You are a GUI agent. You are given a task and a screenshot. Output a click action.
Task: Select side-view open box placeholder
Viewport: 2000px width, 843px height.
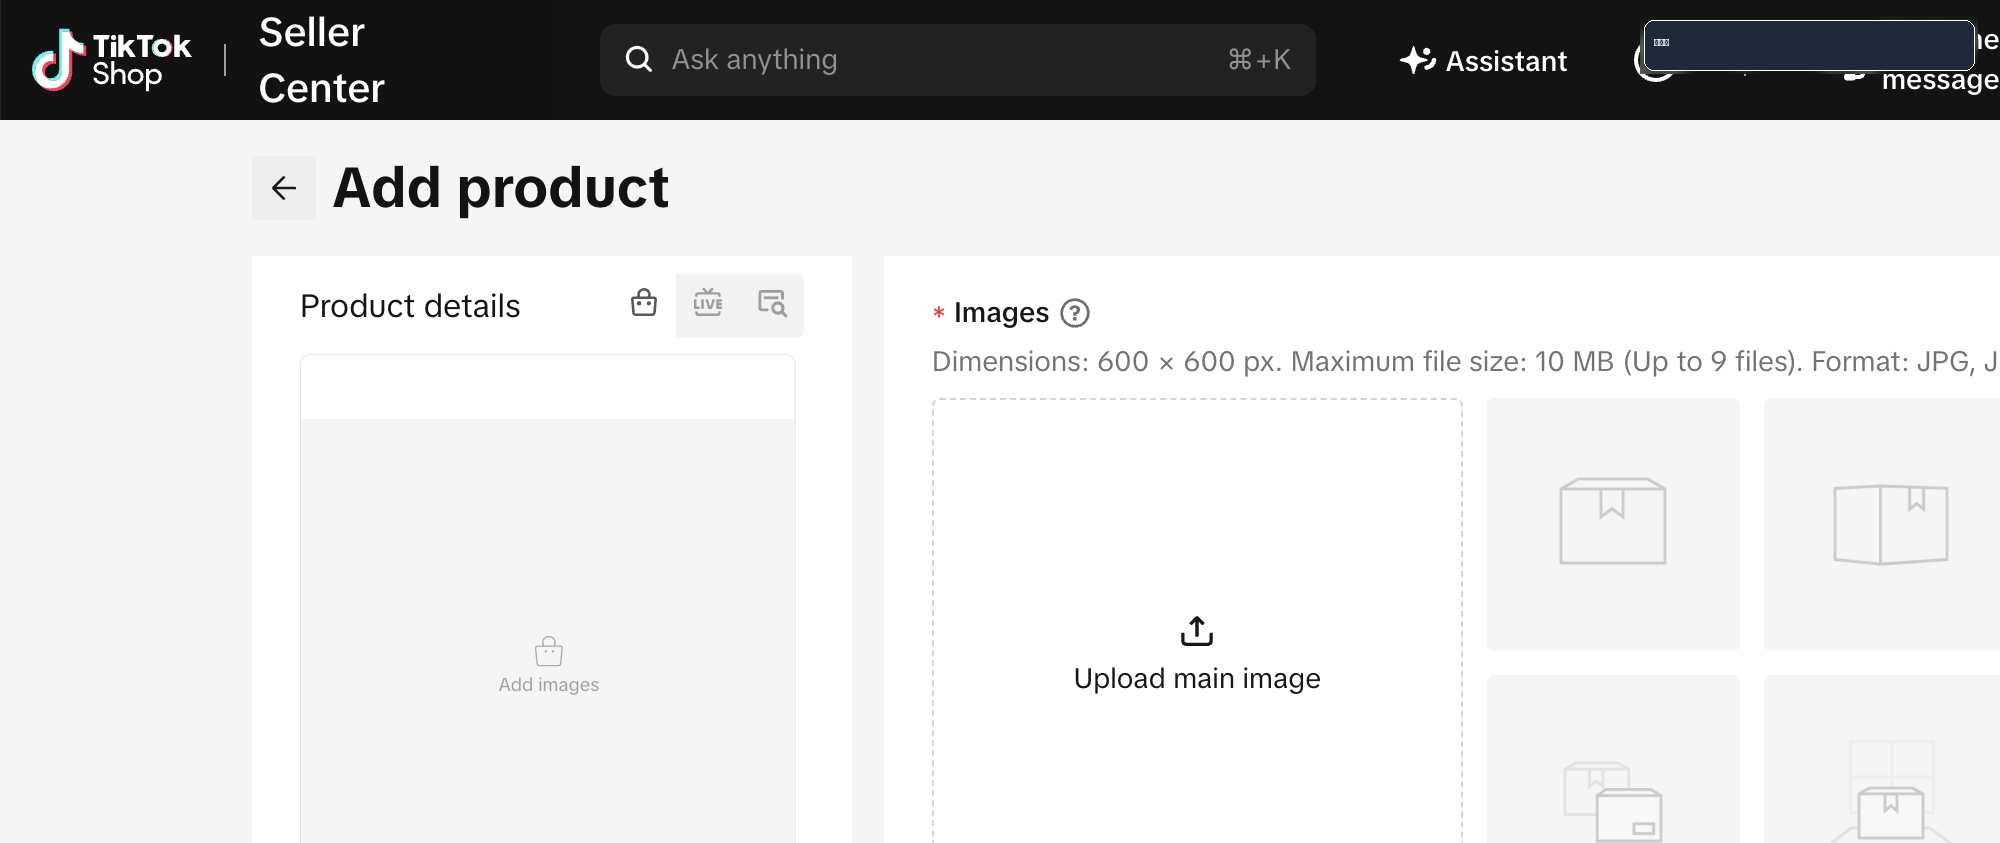(x=1882, y=525)
